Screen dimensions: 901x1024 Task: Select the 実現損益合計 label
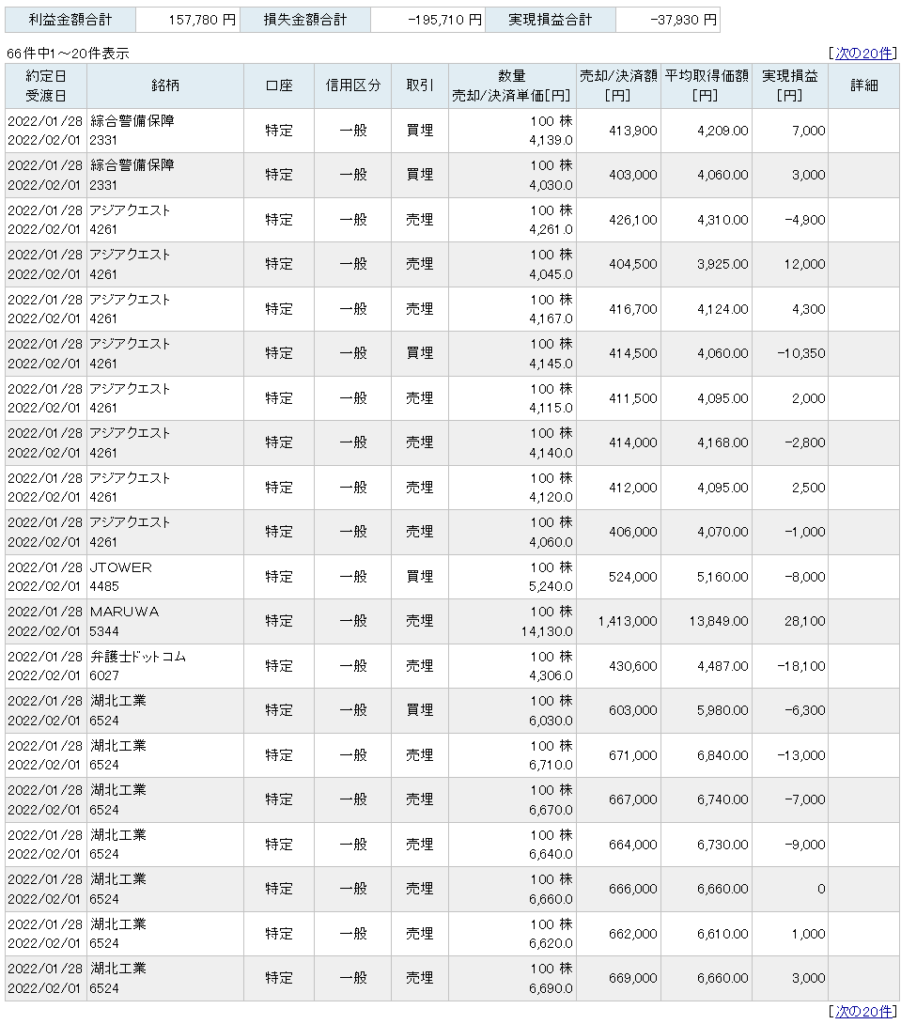pos(550,20)
